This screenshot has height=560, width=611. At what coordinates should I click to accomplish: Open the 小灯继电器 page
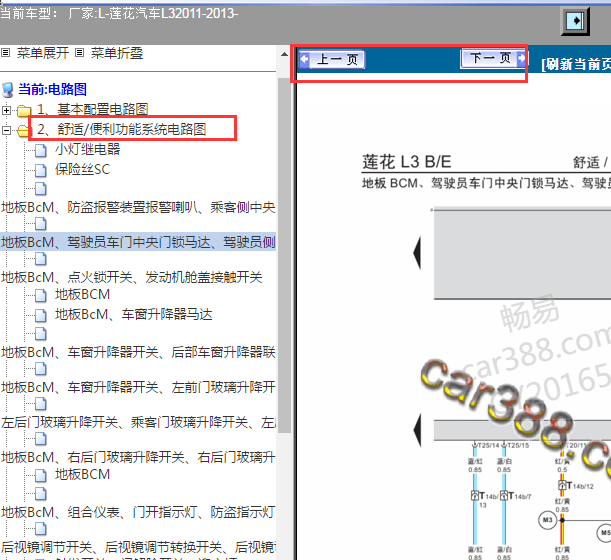(88, 149)
